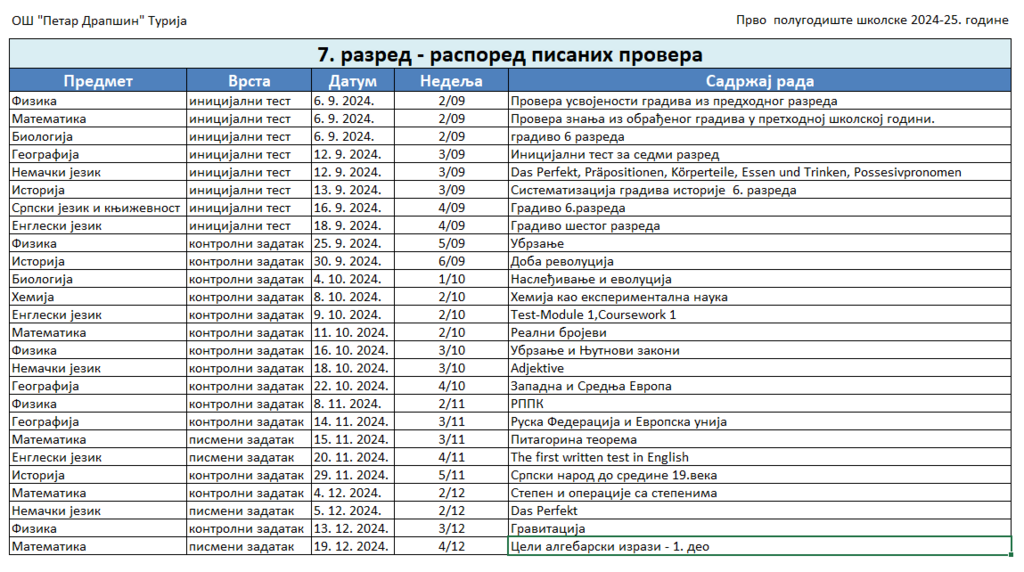Select the "Врста" column header

pos(248,81)
